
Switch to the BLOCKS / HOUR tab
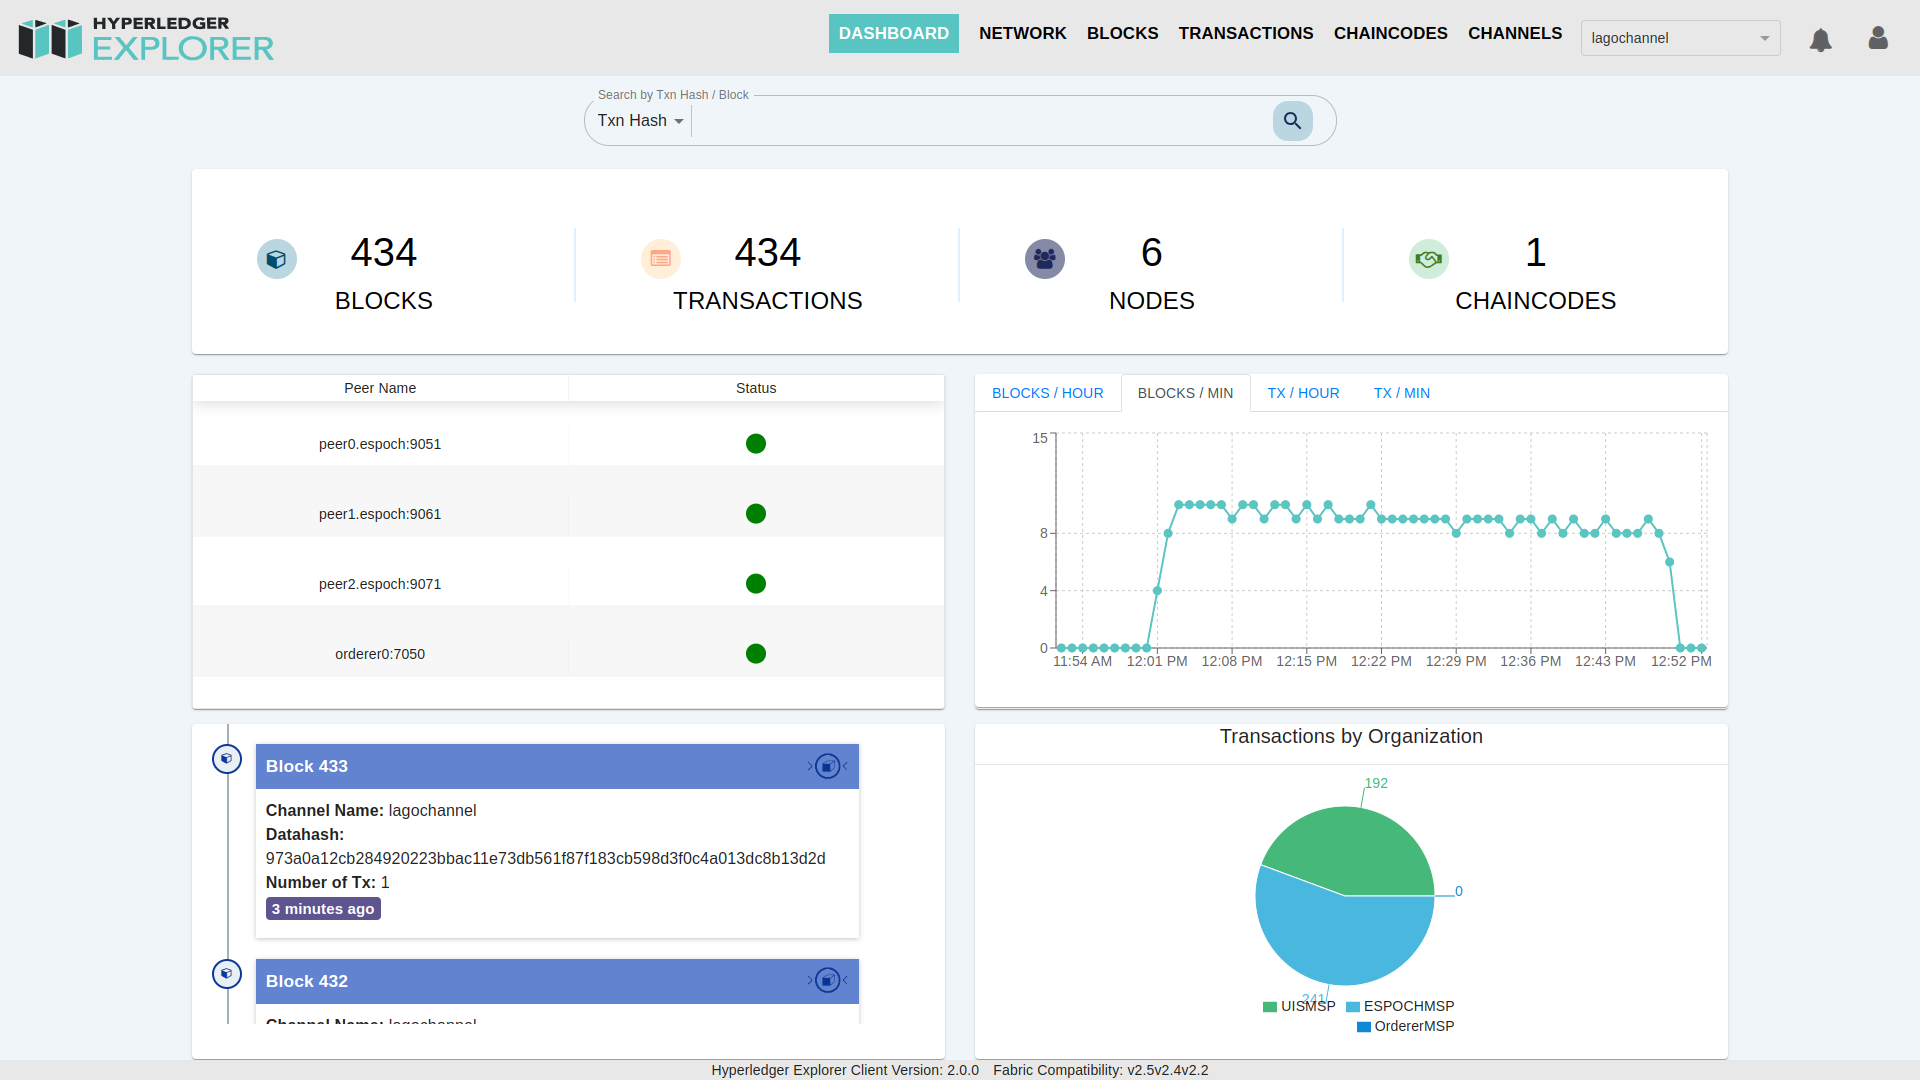[1047, 393]
